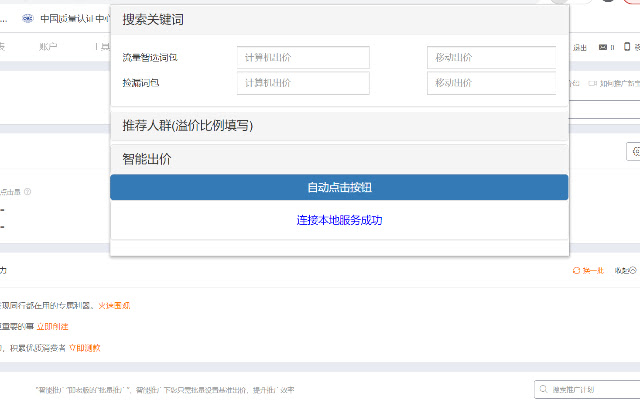Click the 中国质量认证中心 bookmark favicon
Viewport: 640px width, 400px height.
[x=27, y=18]
